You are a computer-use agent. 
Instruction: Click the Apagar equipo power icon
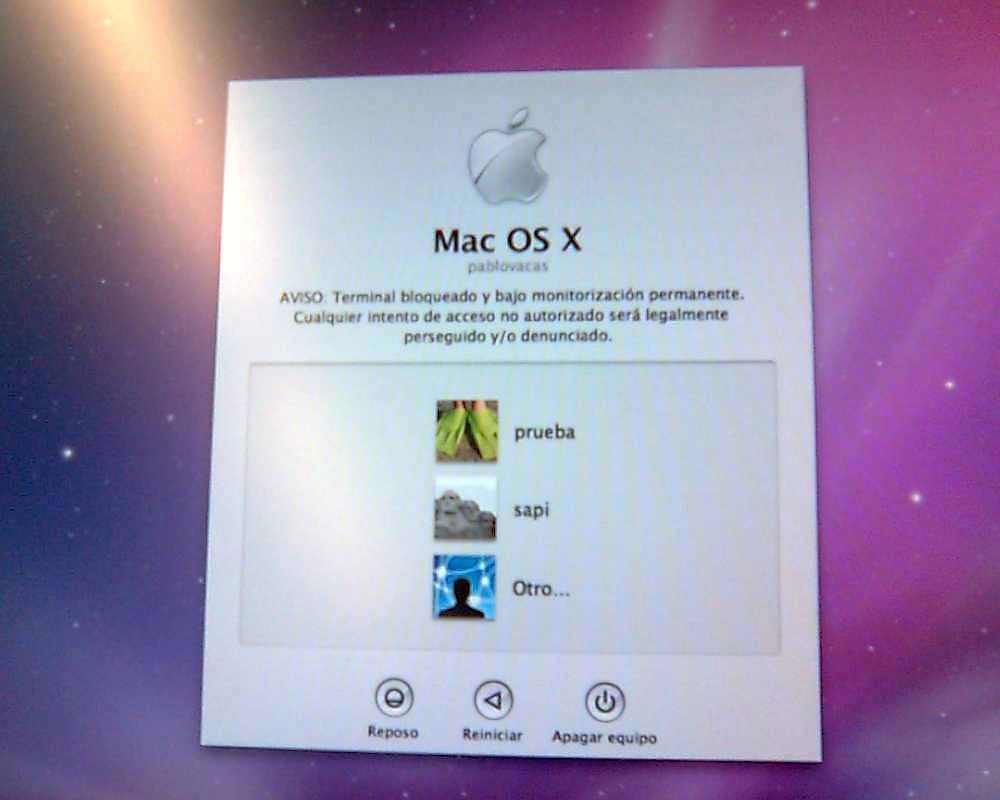[x=605, y=702]
